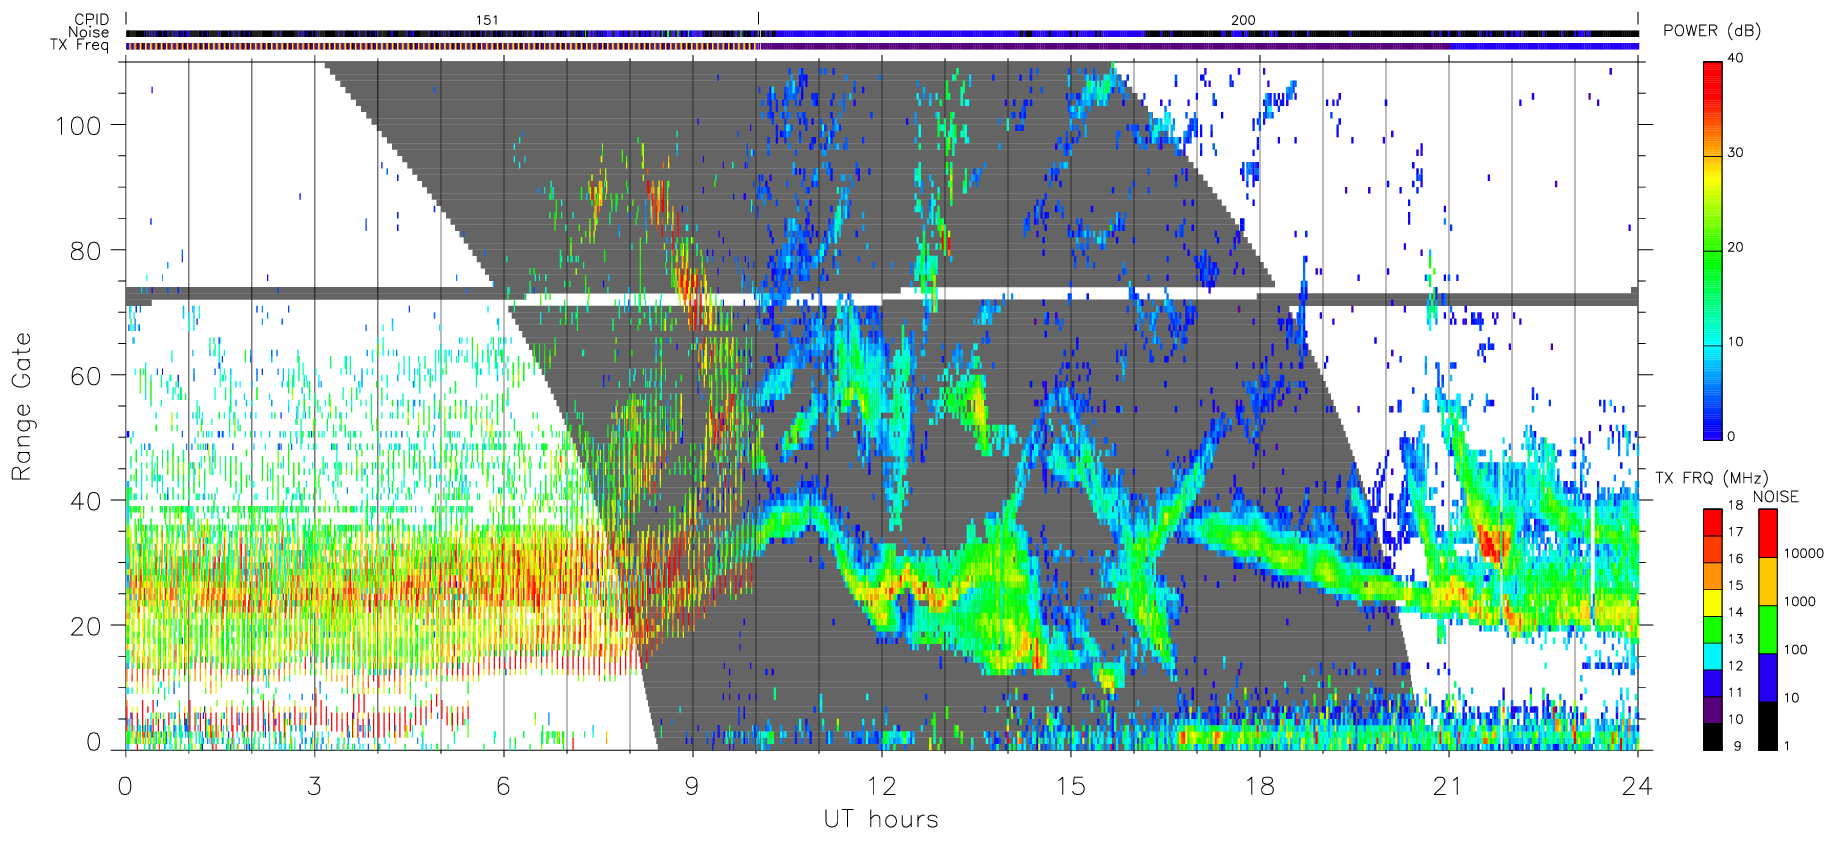1843x850 pixels.
Task: Click the 9 MHz label on TX FRQ scale
Action: pos(1738,746)
